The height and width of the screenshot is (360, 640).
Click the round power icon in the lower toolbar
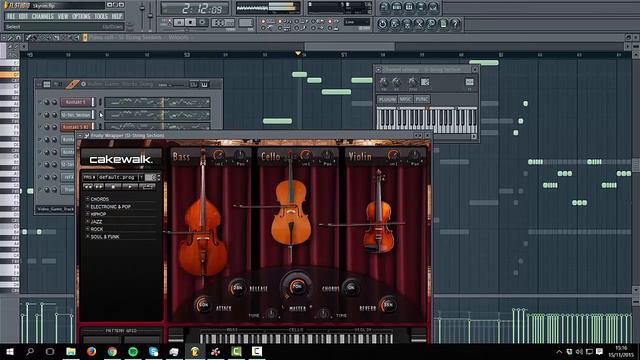[x=382, y=24]
